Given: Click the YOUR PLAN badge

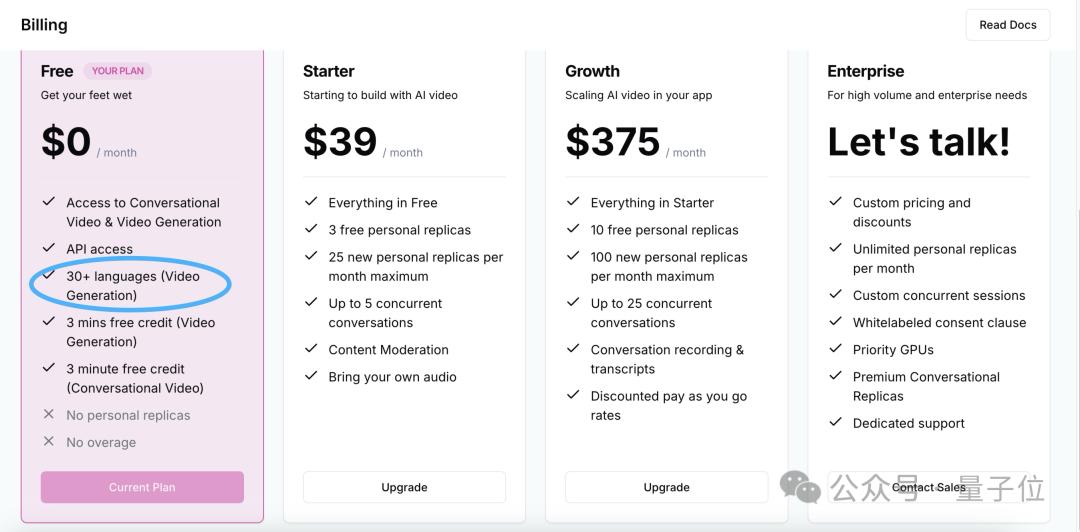Looking at the screenshot, I should click(118, 71).
